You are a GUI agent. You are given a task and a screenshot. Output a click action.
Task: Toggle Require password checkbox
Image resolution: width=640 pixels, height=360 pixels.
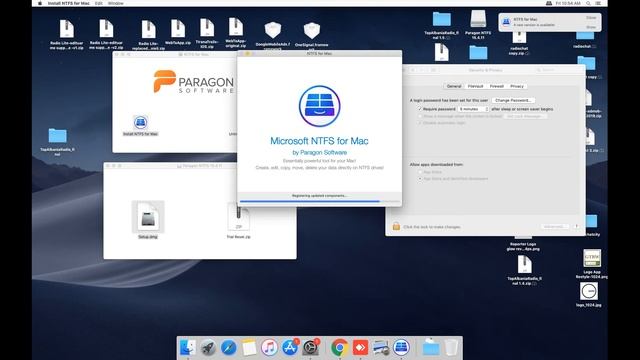tap(420, 109)
